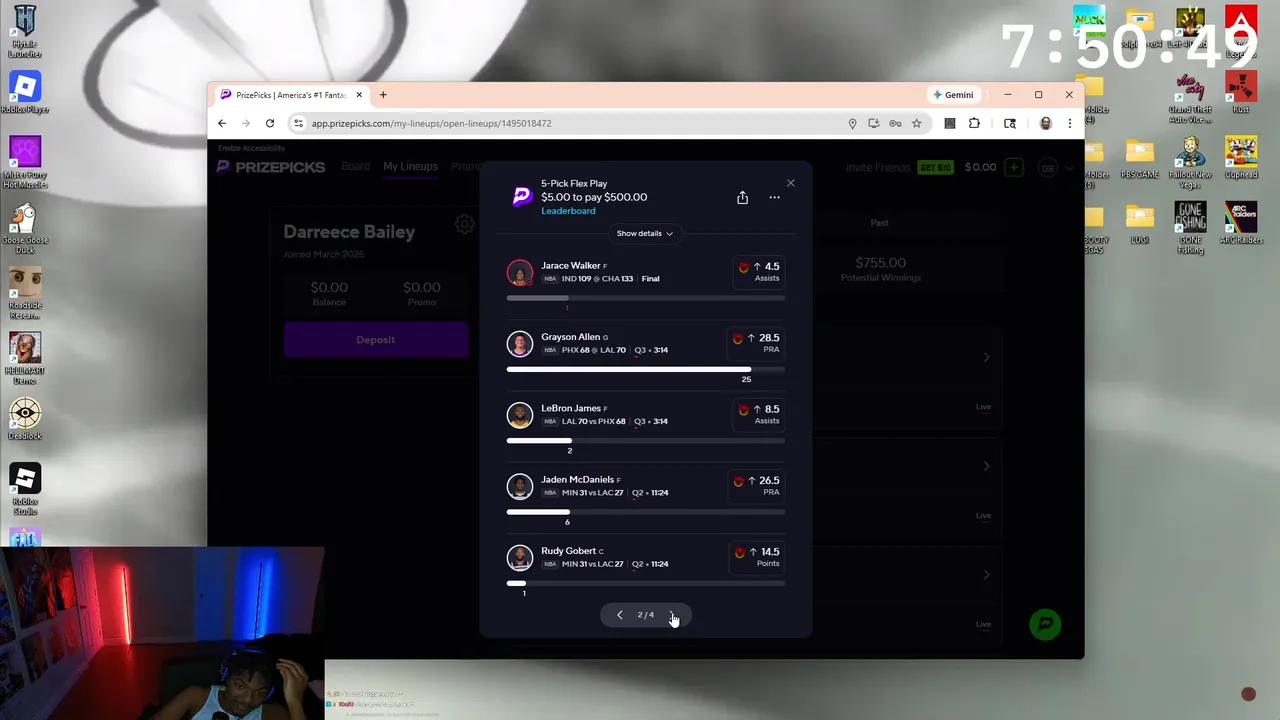Image resolution: width=1280 pixels, height=720 pixels.
Task: Open the My Lineups nav tab
Action: pos(410,166)
